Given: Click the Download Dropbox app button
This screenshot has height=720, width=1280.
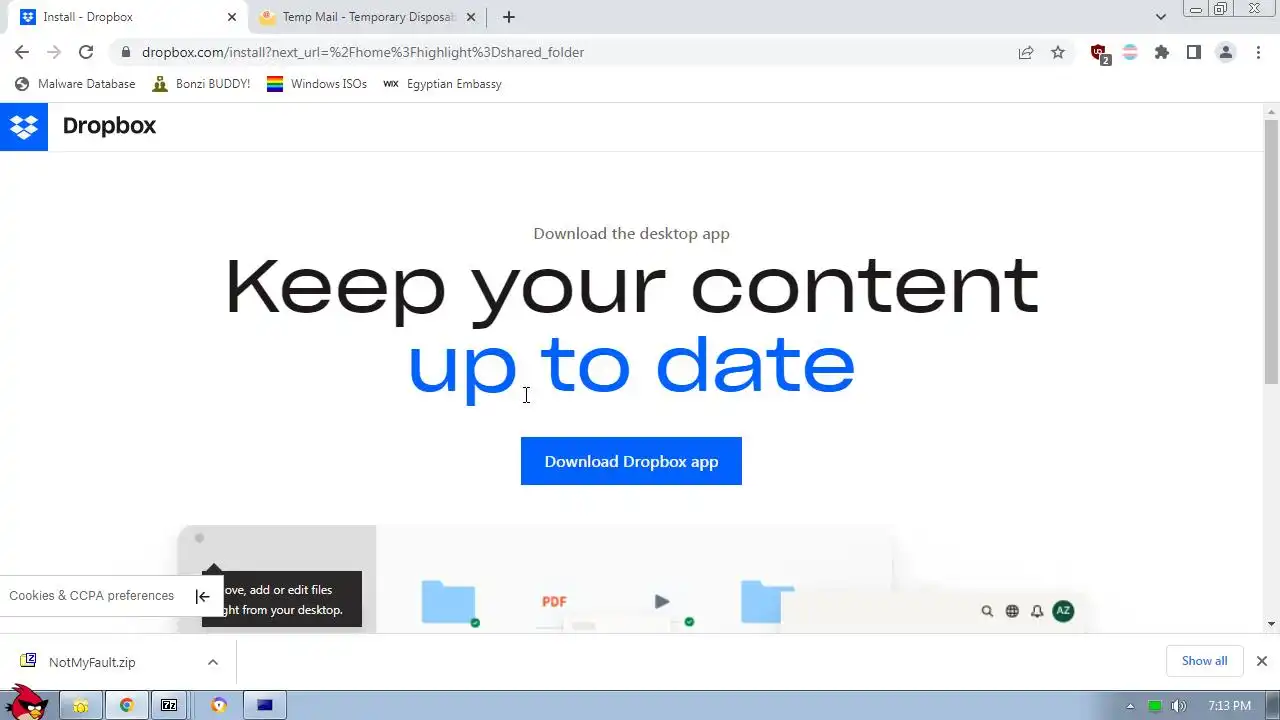Looking at the screenshot, I should click(x=631, y=461).
